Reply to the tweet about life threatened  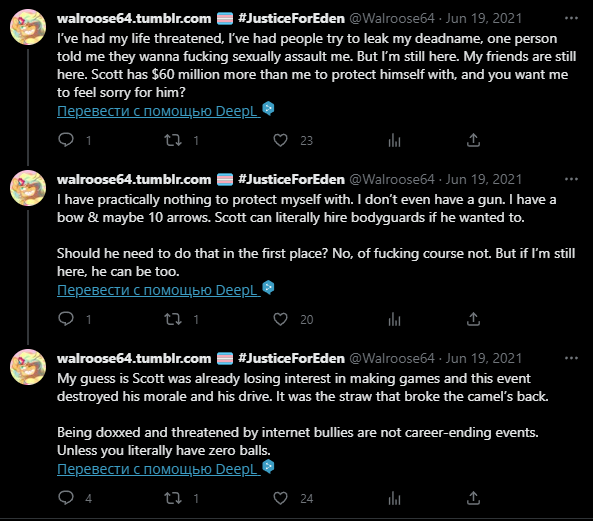[x=66, y=140]
